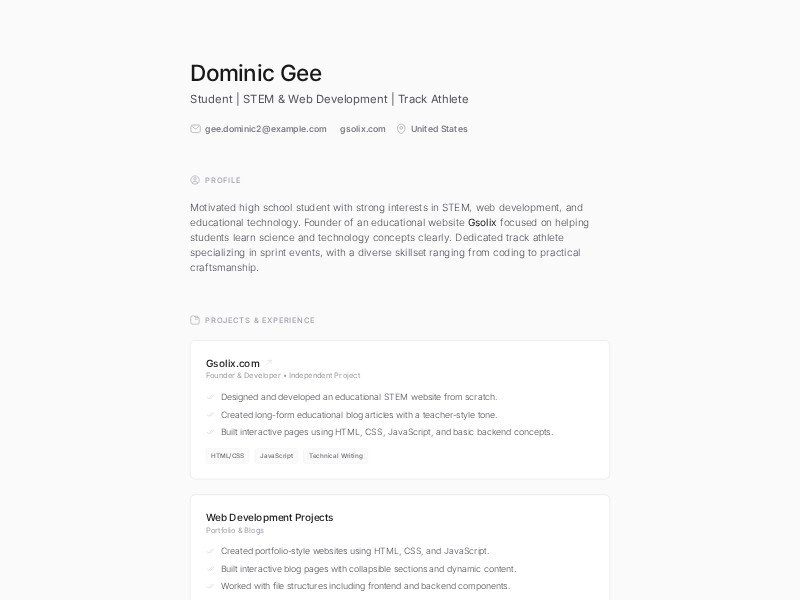The height and width of the screenshot is (600, 800).
Task: Click the bold Gsolix link in profile text
Action: tap(482, 222)
